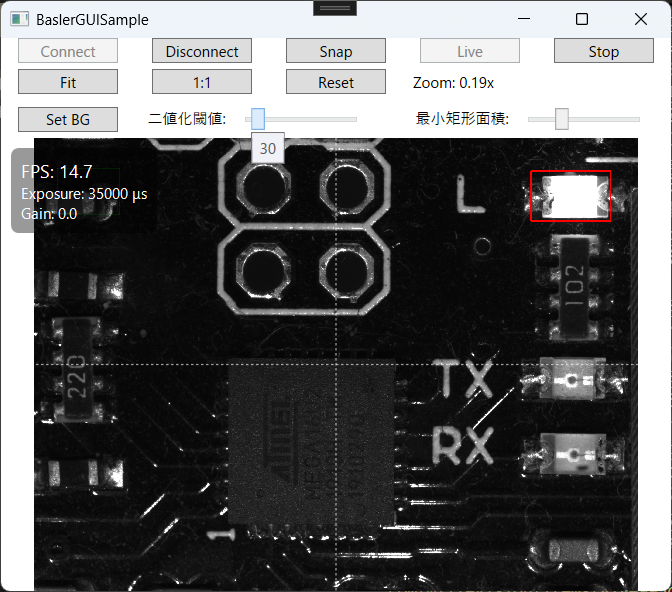Screen dimensions: 672x592
Task: Start Live acquisition
Action: [x=470, y=51]
